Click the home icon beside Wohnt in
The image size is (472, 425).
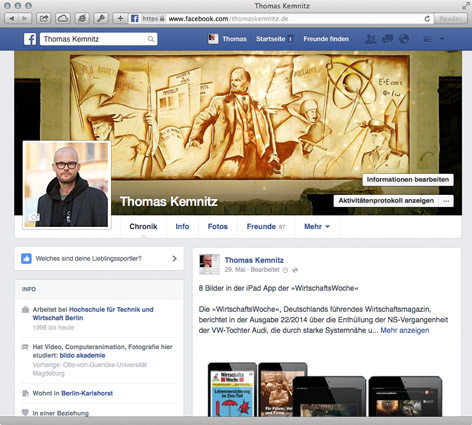[x=25, y=393]
